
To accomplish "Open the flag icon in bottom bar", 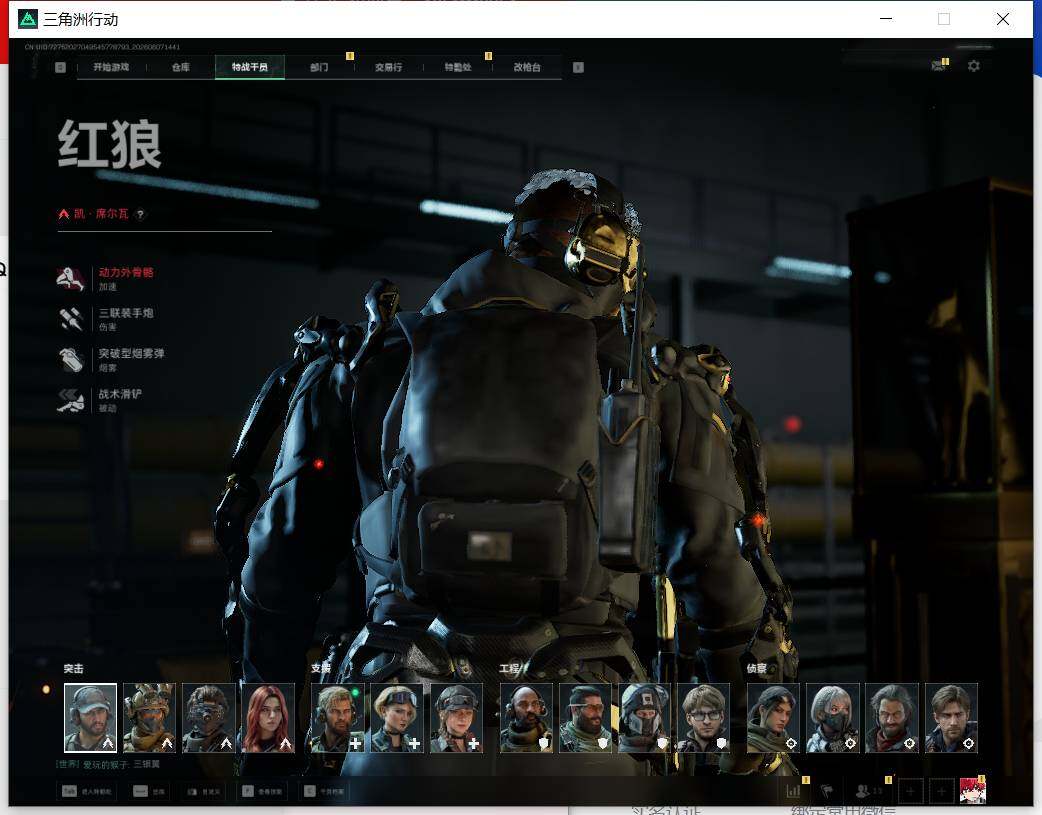I will tap(827, 791).
